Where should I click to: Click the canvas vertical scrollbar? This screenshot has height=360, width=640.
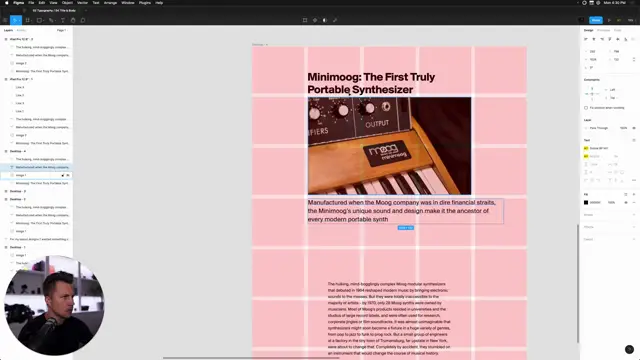tap(578, 284)
